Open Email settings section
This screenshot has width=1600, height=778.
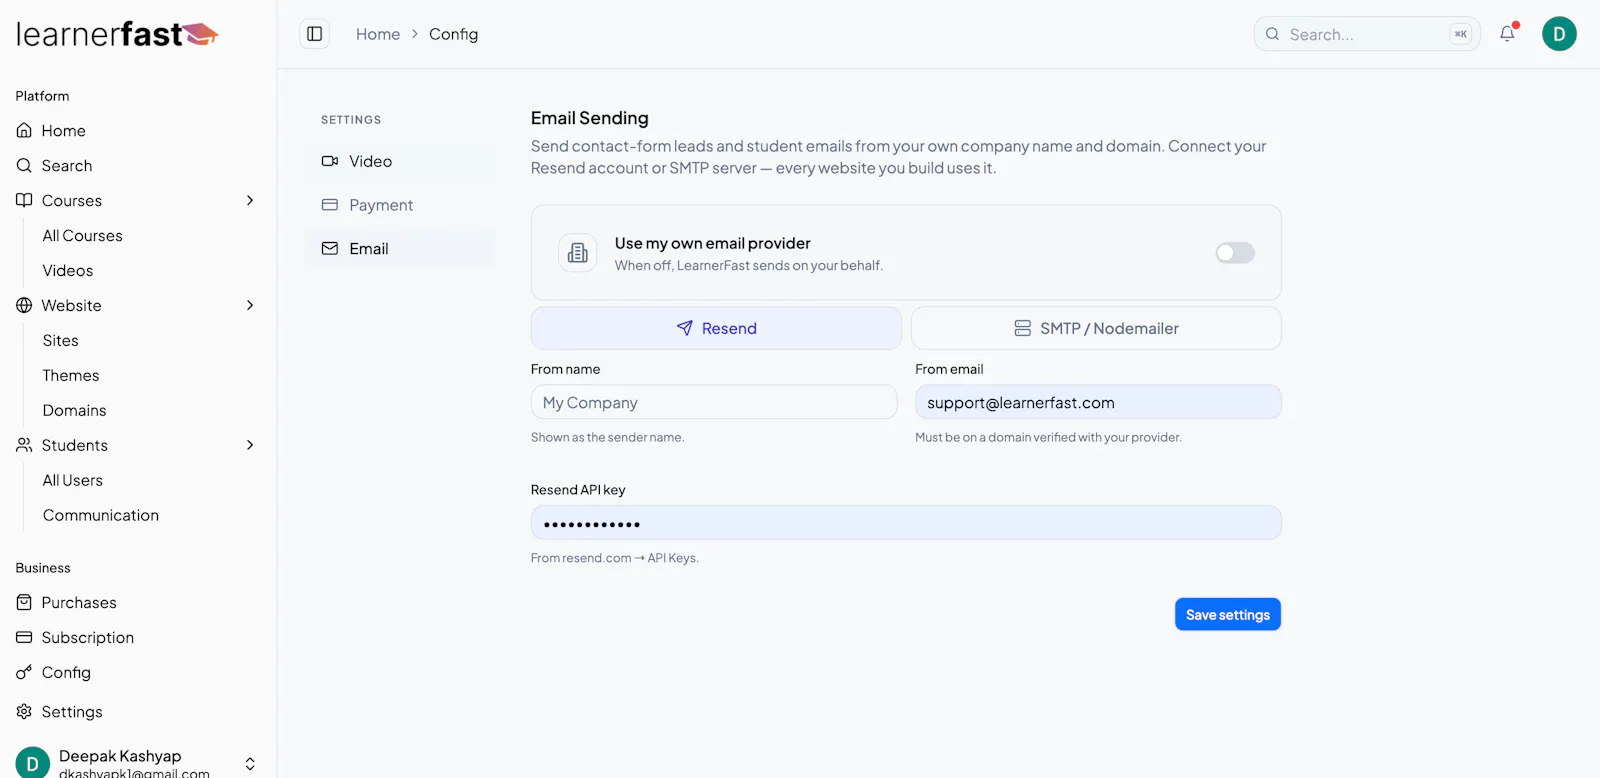(x=400, y=248)
